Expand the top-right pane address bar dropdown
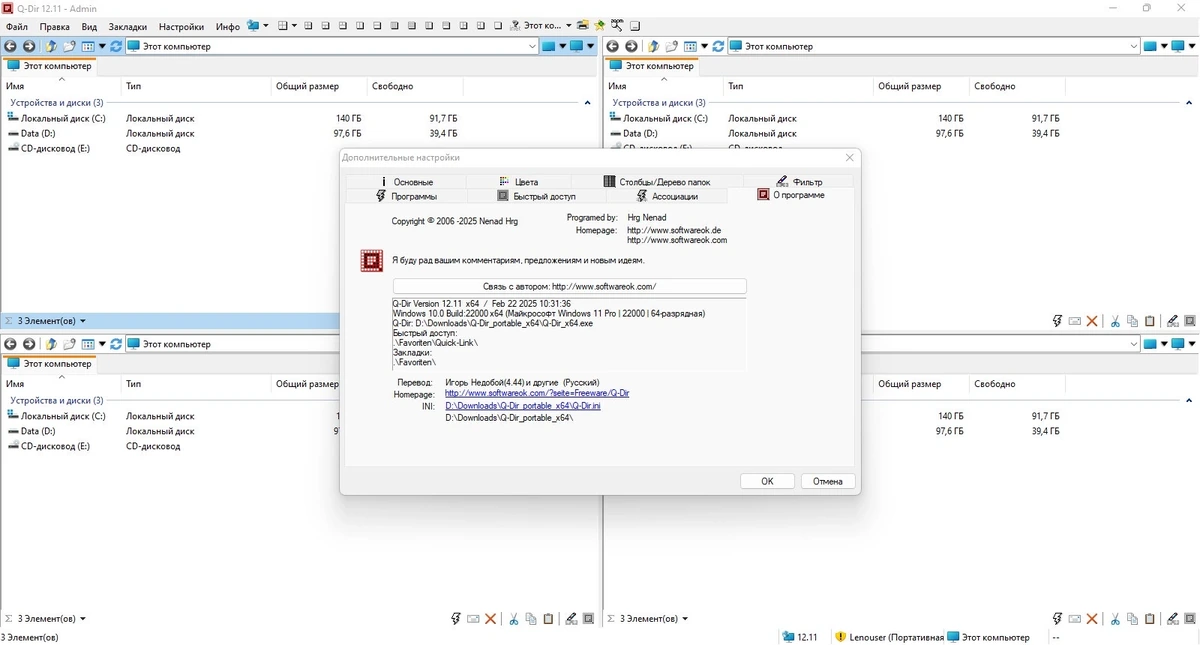 pyautogui.click(x=1134, y=46)
